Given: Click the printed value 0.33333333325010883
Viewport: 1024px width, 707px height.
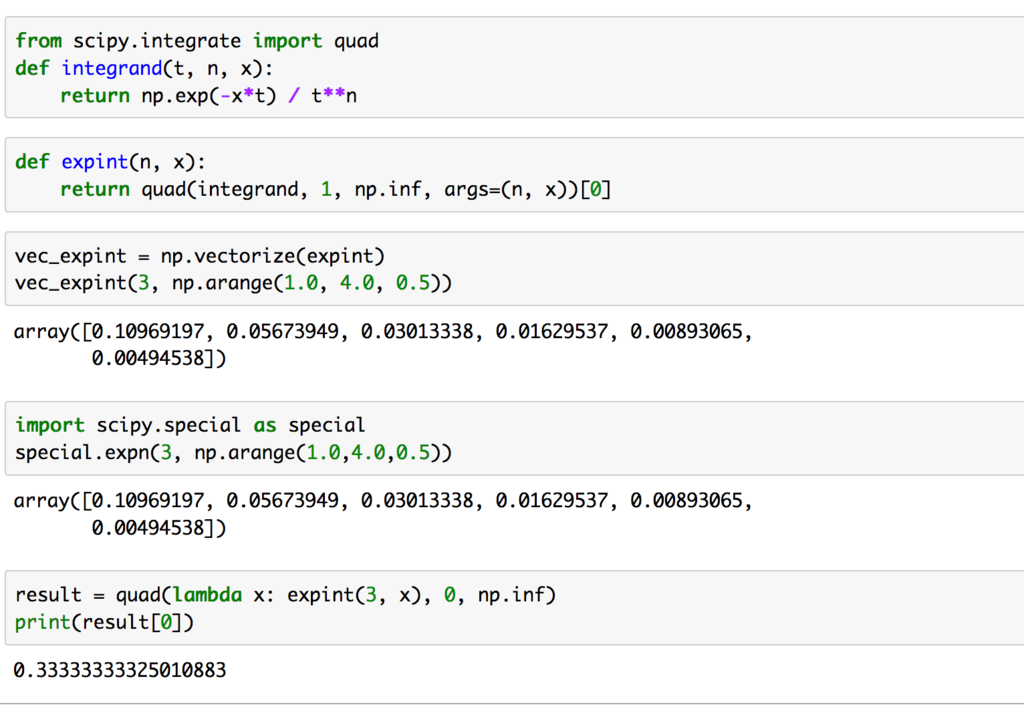Looking at the screenshot, I should (x=118, y=670).
